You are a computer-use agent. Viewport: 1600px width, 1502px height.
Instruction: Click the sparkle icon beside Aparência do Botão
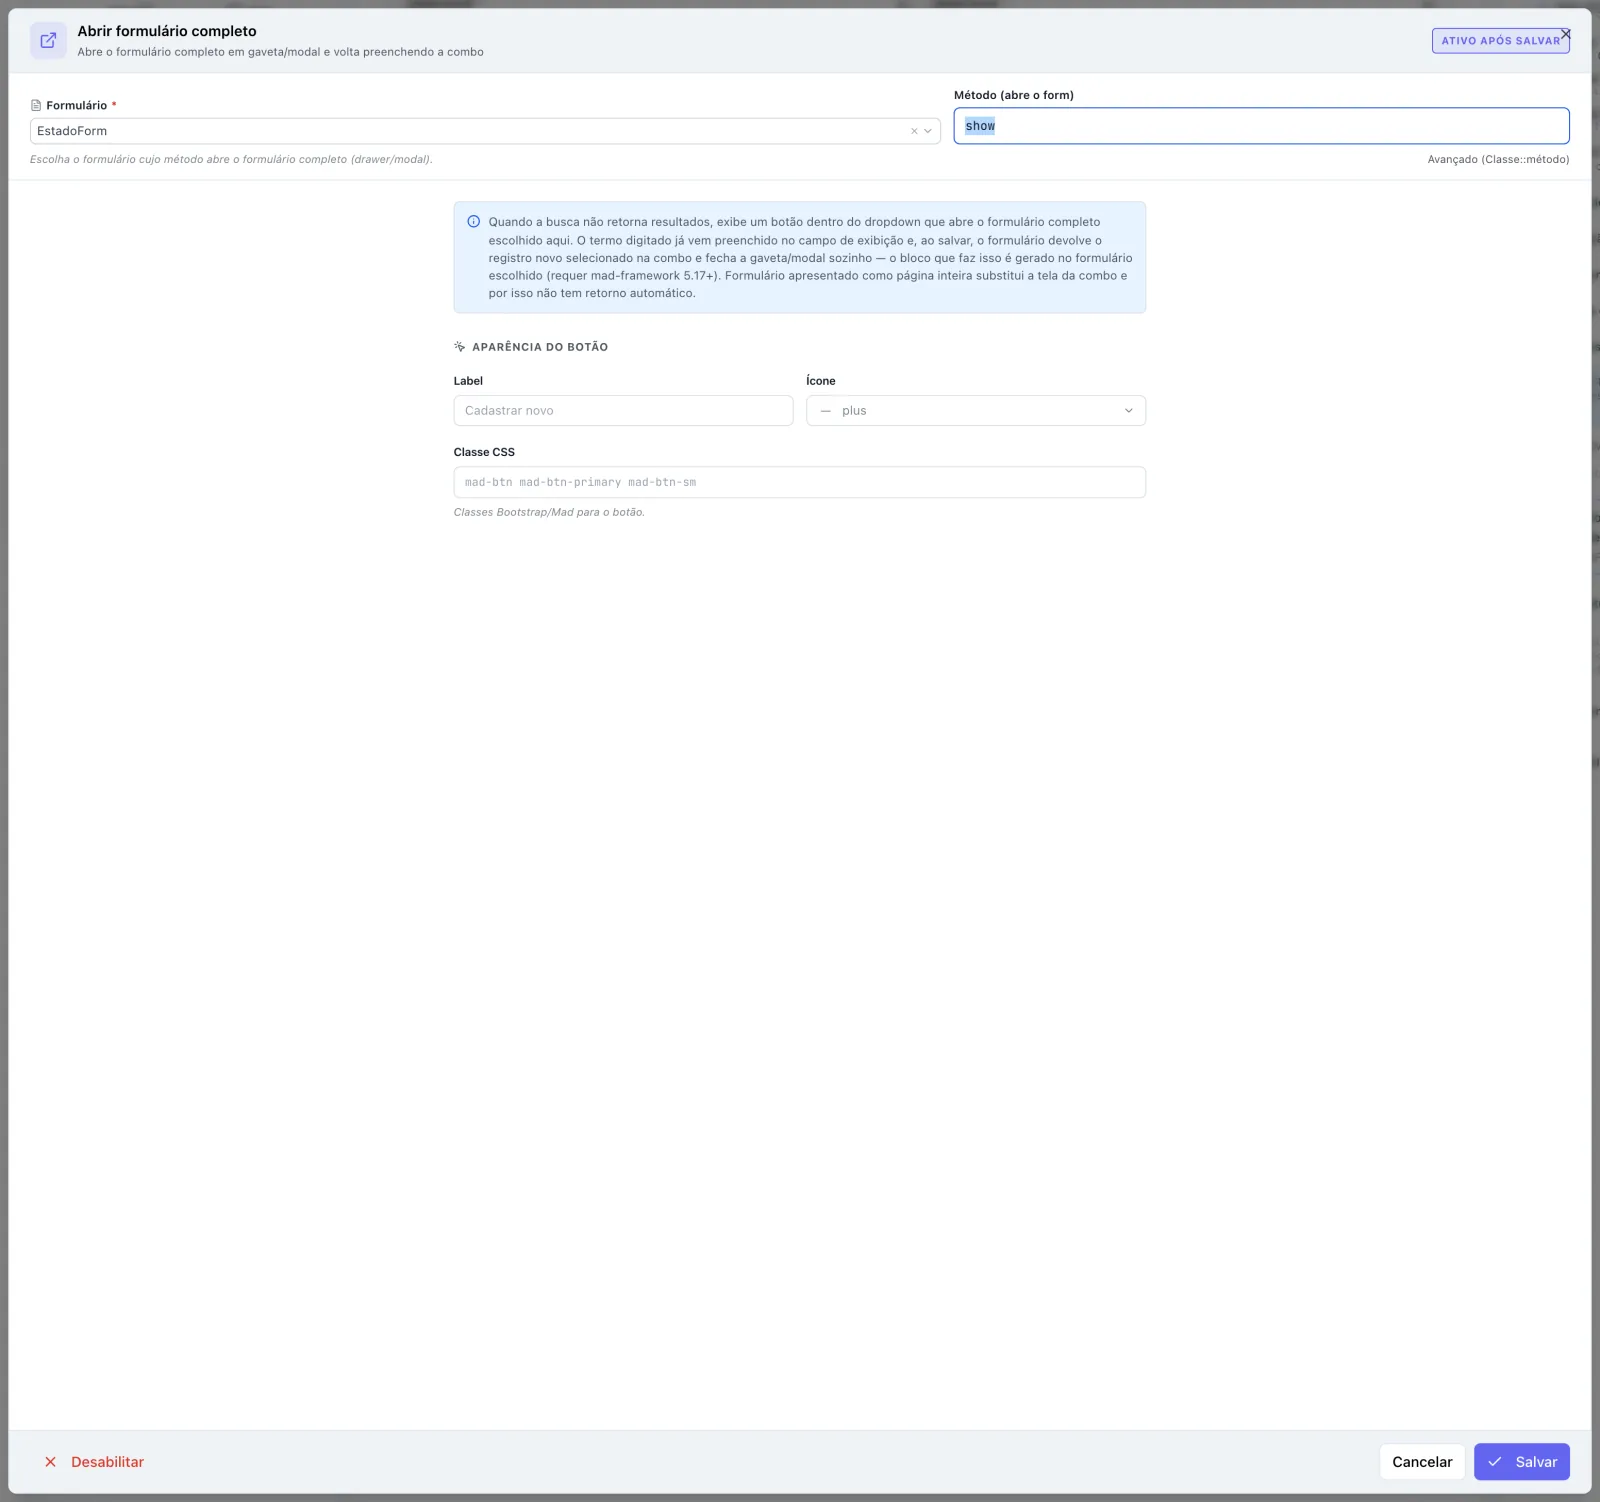pos(460,347)
